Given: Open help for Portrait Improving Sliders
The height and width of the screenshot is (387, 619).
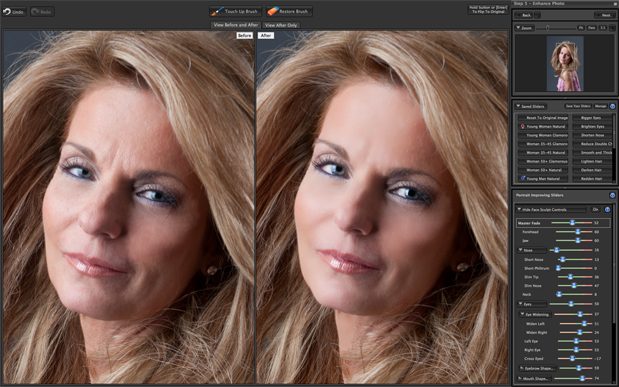Looking at the screenshot, I should click(x=612, y=195).
